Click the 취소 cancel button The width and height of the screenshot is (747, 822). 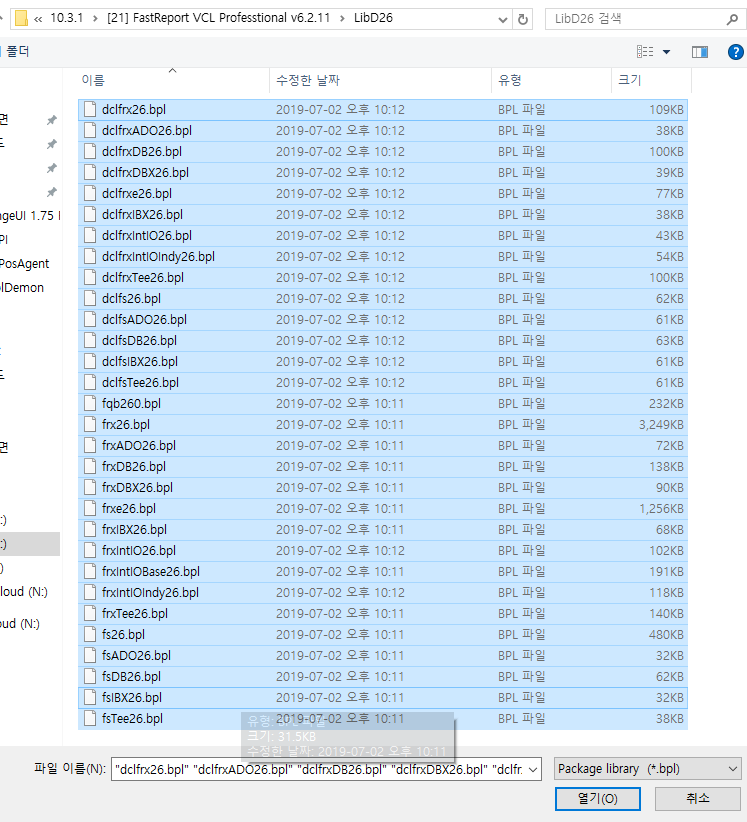click(x=698, y=798)
